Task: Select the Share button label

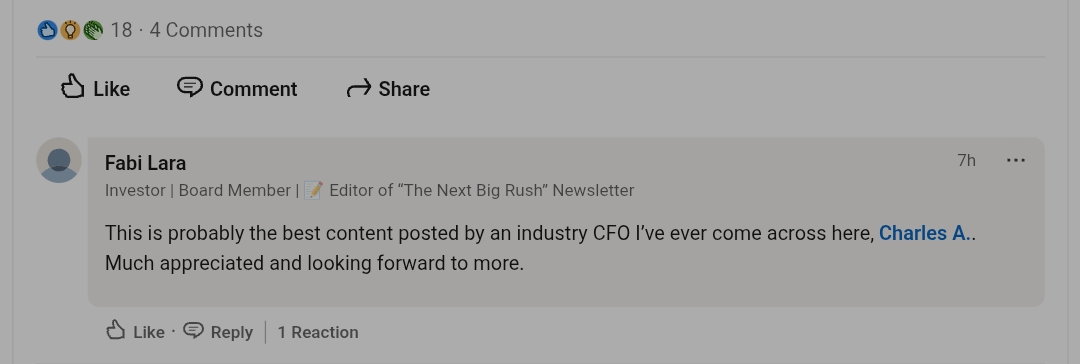Action: 404,89
